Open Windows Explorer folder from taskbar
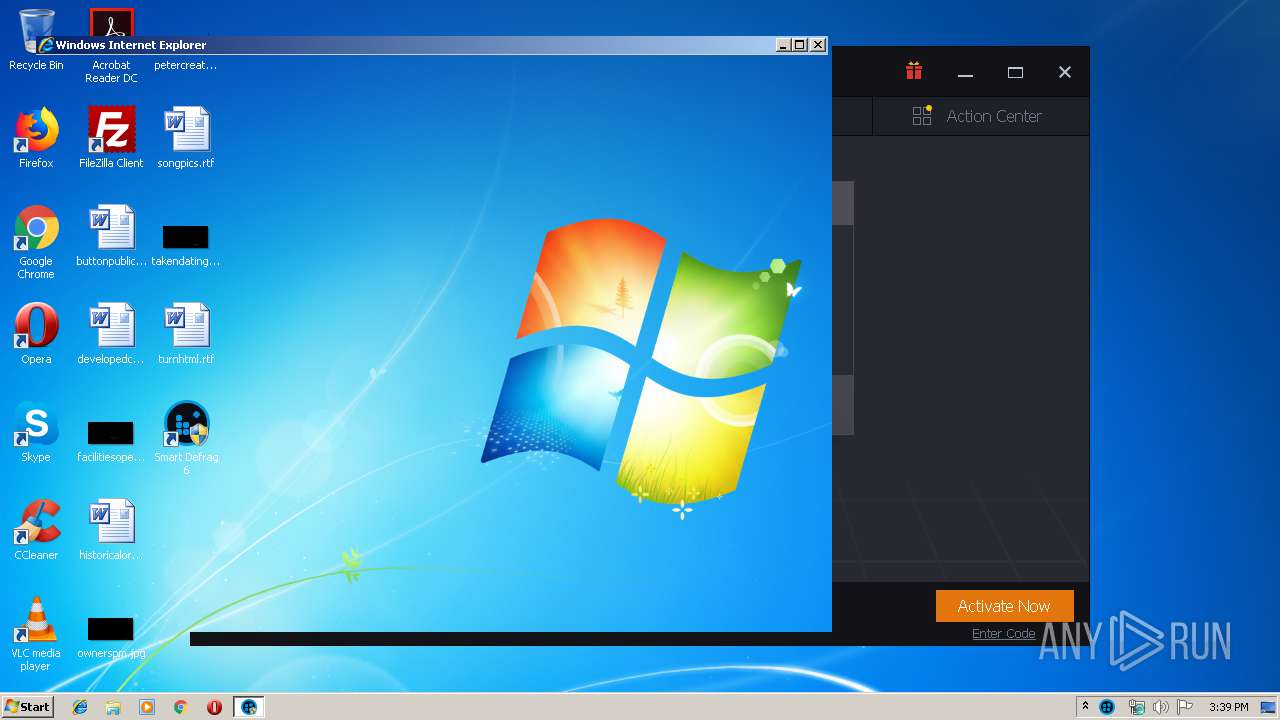 click(113, 707)
